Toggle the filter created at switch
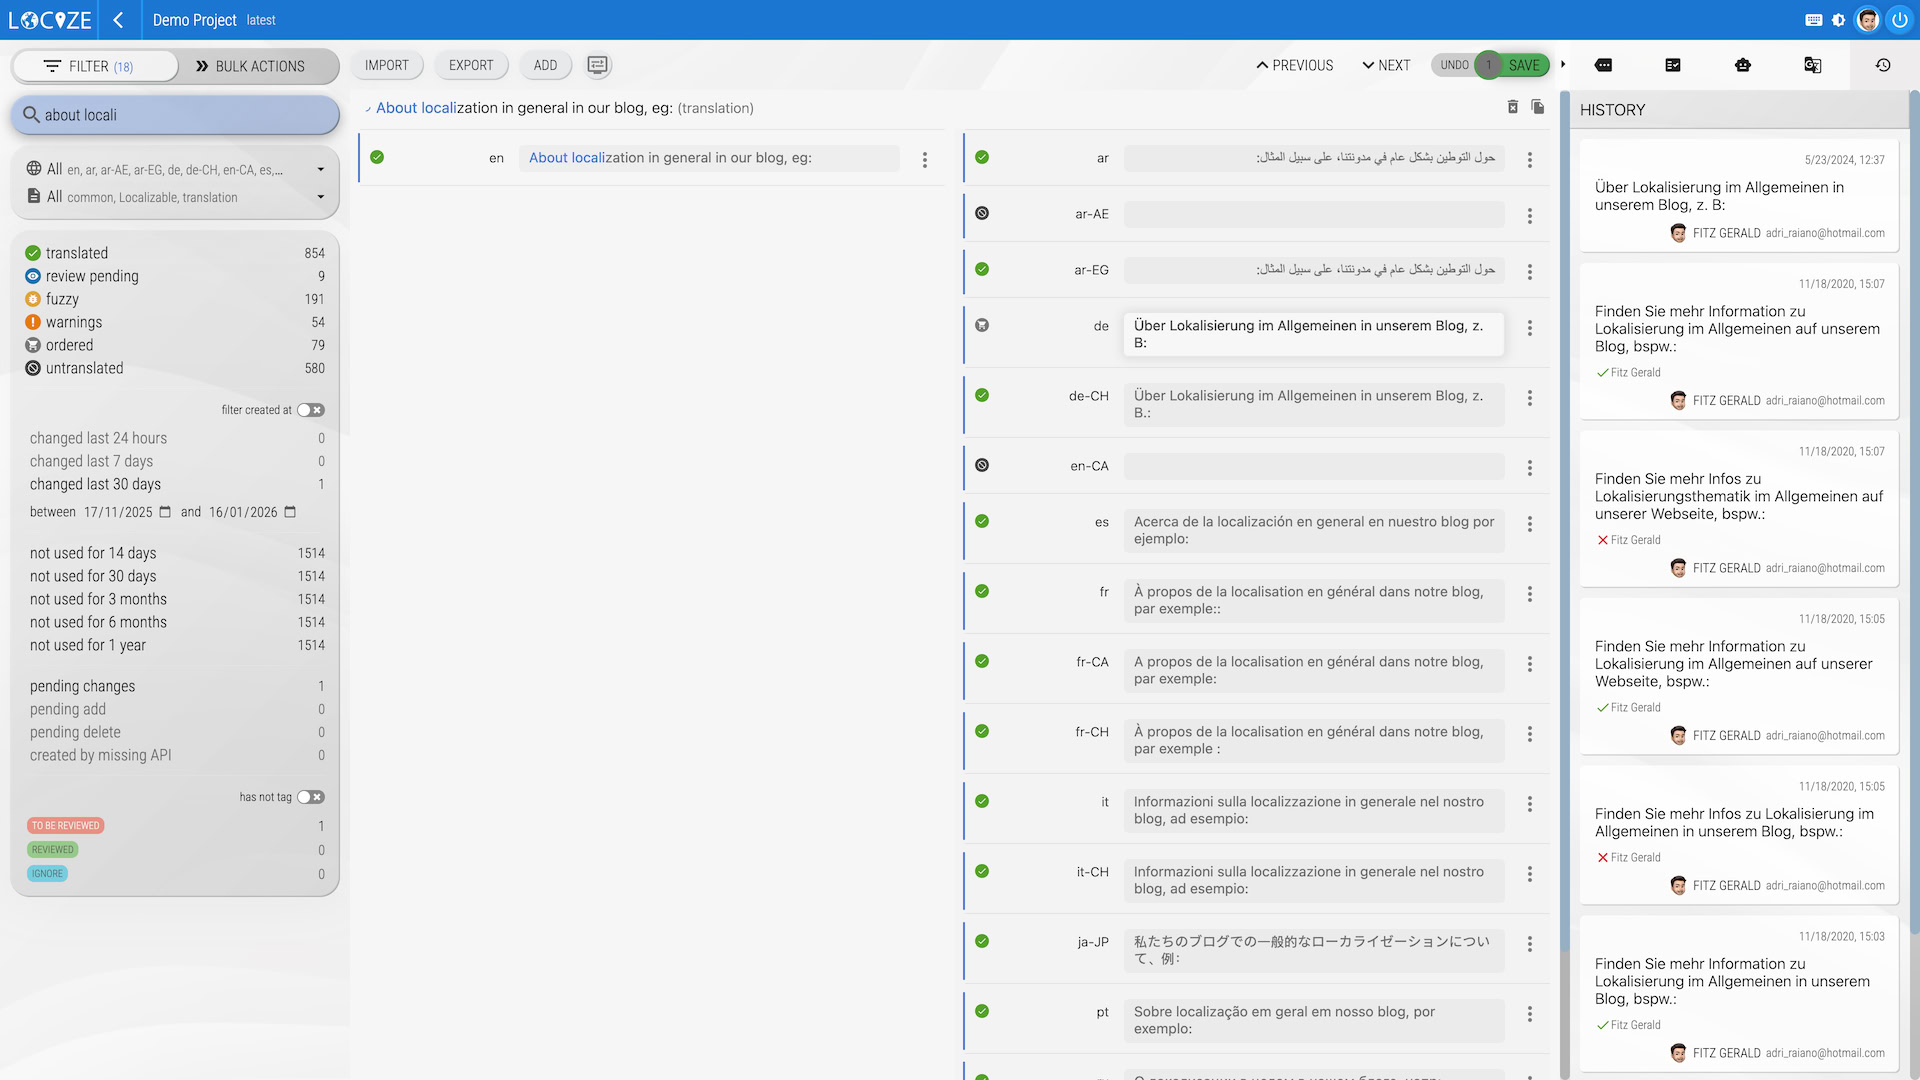The height and width of the screenshot is (1080, 1920). point(310,410)
